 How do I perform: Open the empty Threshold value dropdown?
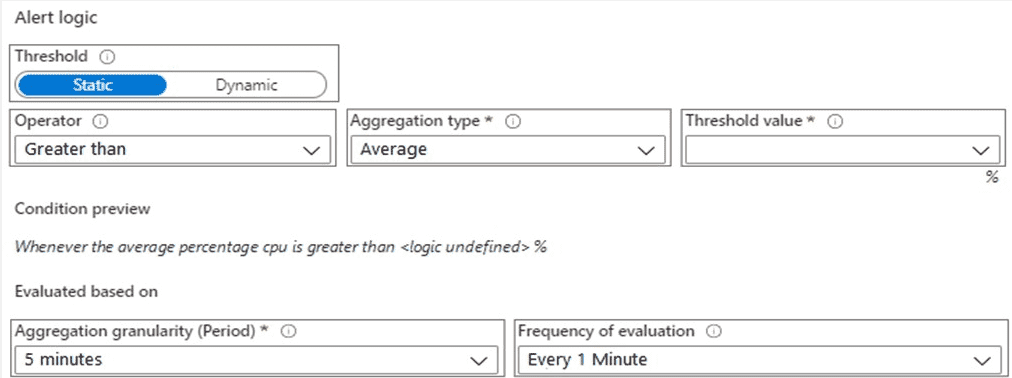[842, 149]
